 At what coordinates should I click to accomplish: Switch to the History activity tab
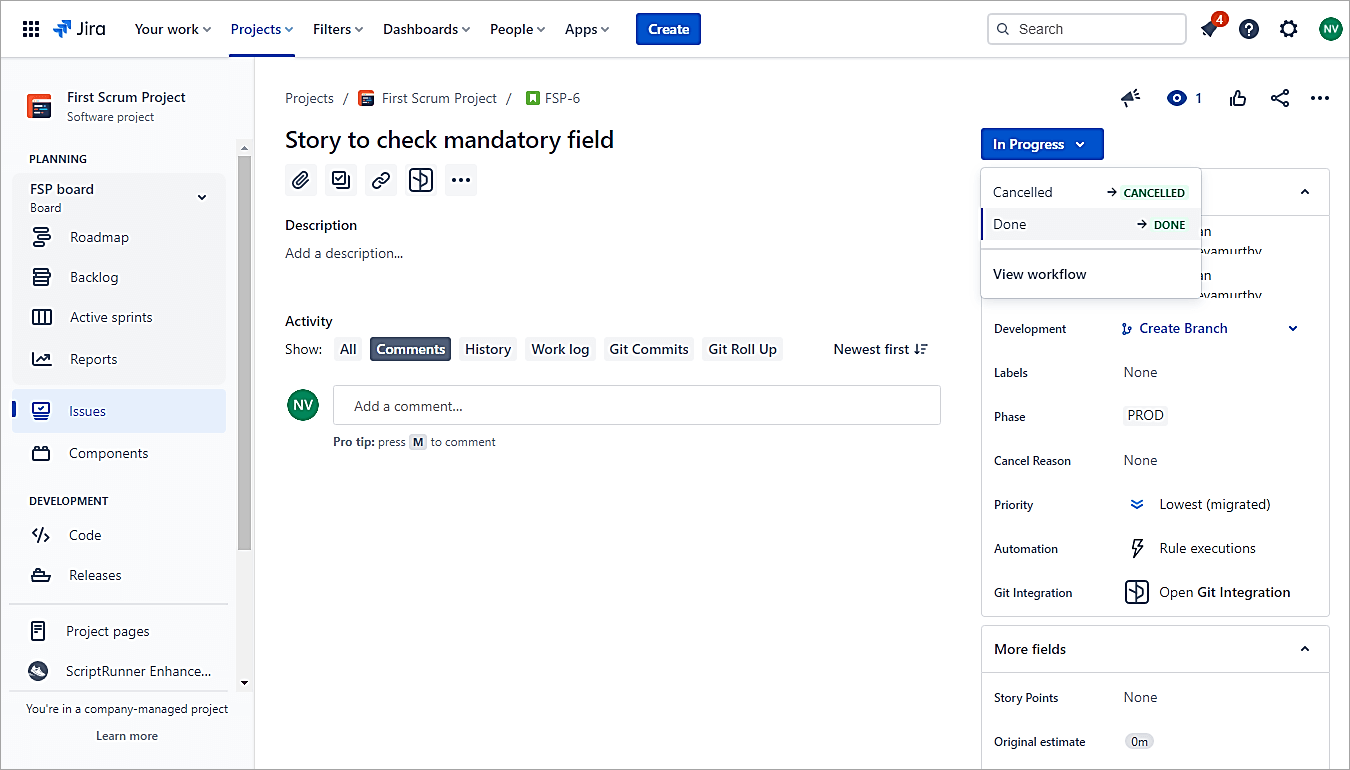[x=487, y=349]
